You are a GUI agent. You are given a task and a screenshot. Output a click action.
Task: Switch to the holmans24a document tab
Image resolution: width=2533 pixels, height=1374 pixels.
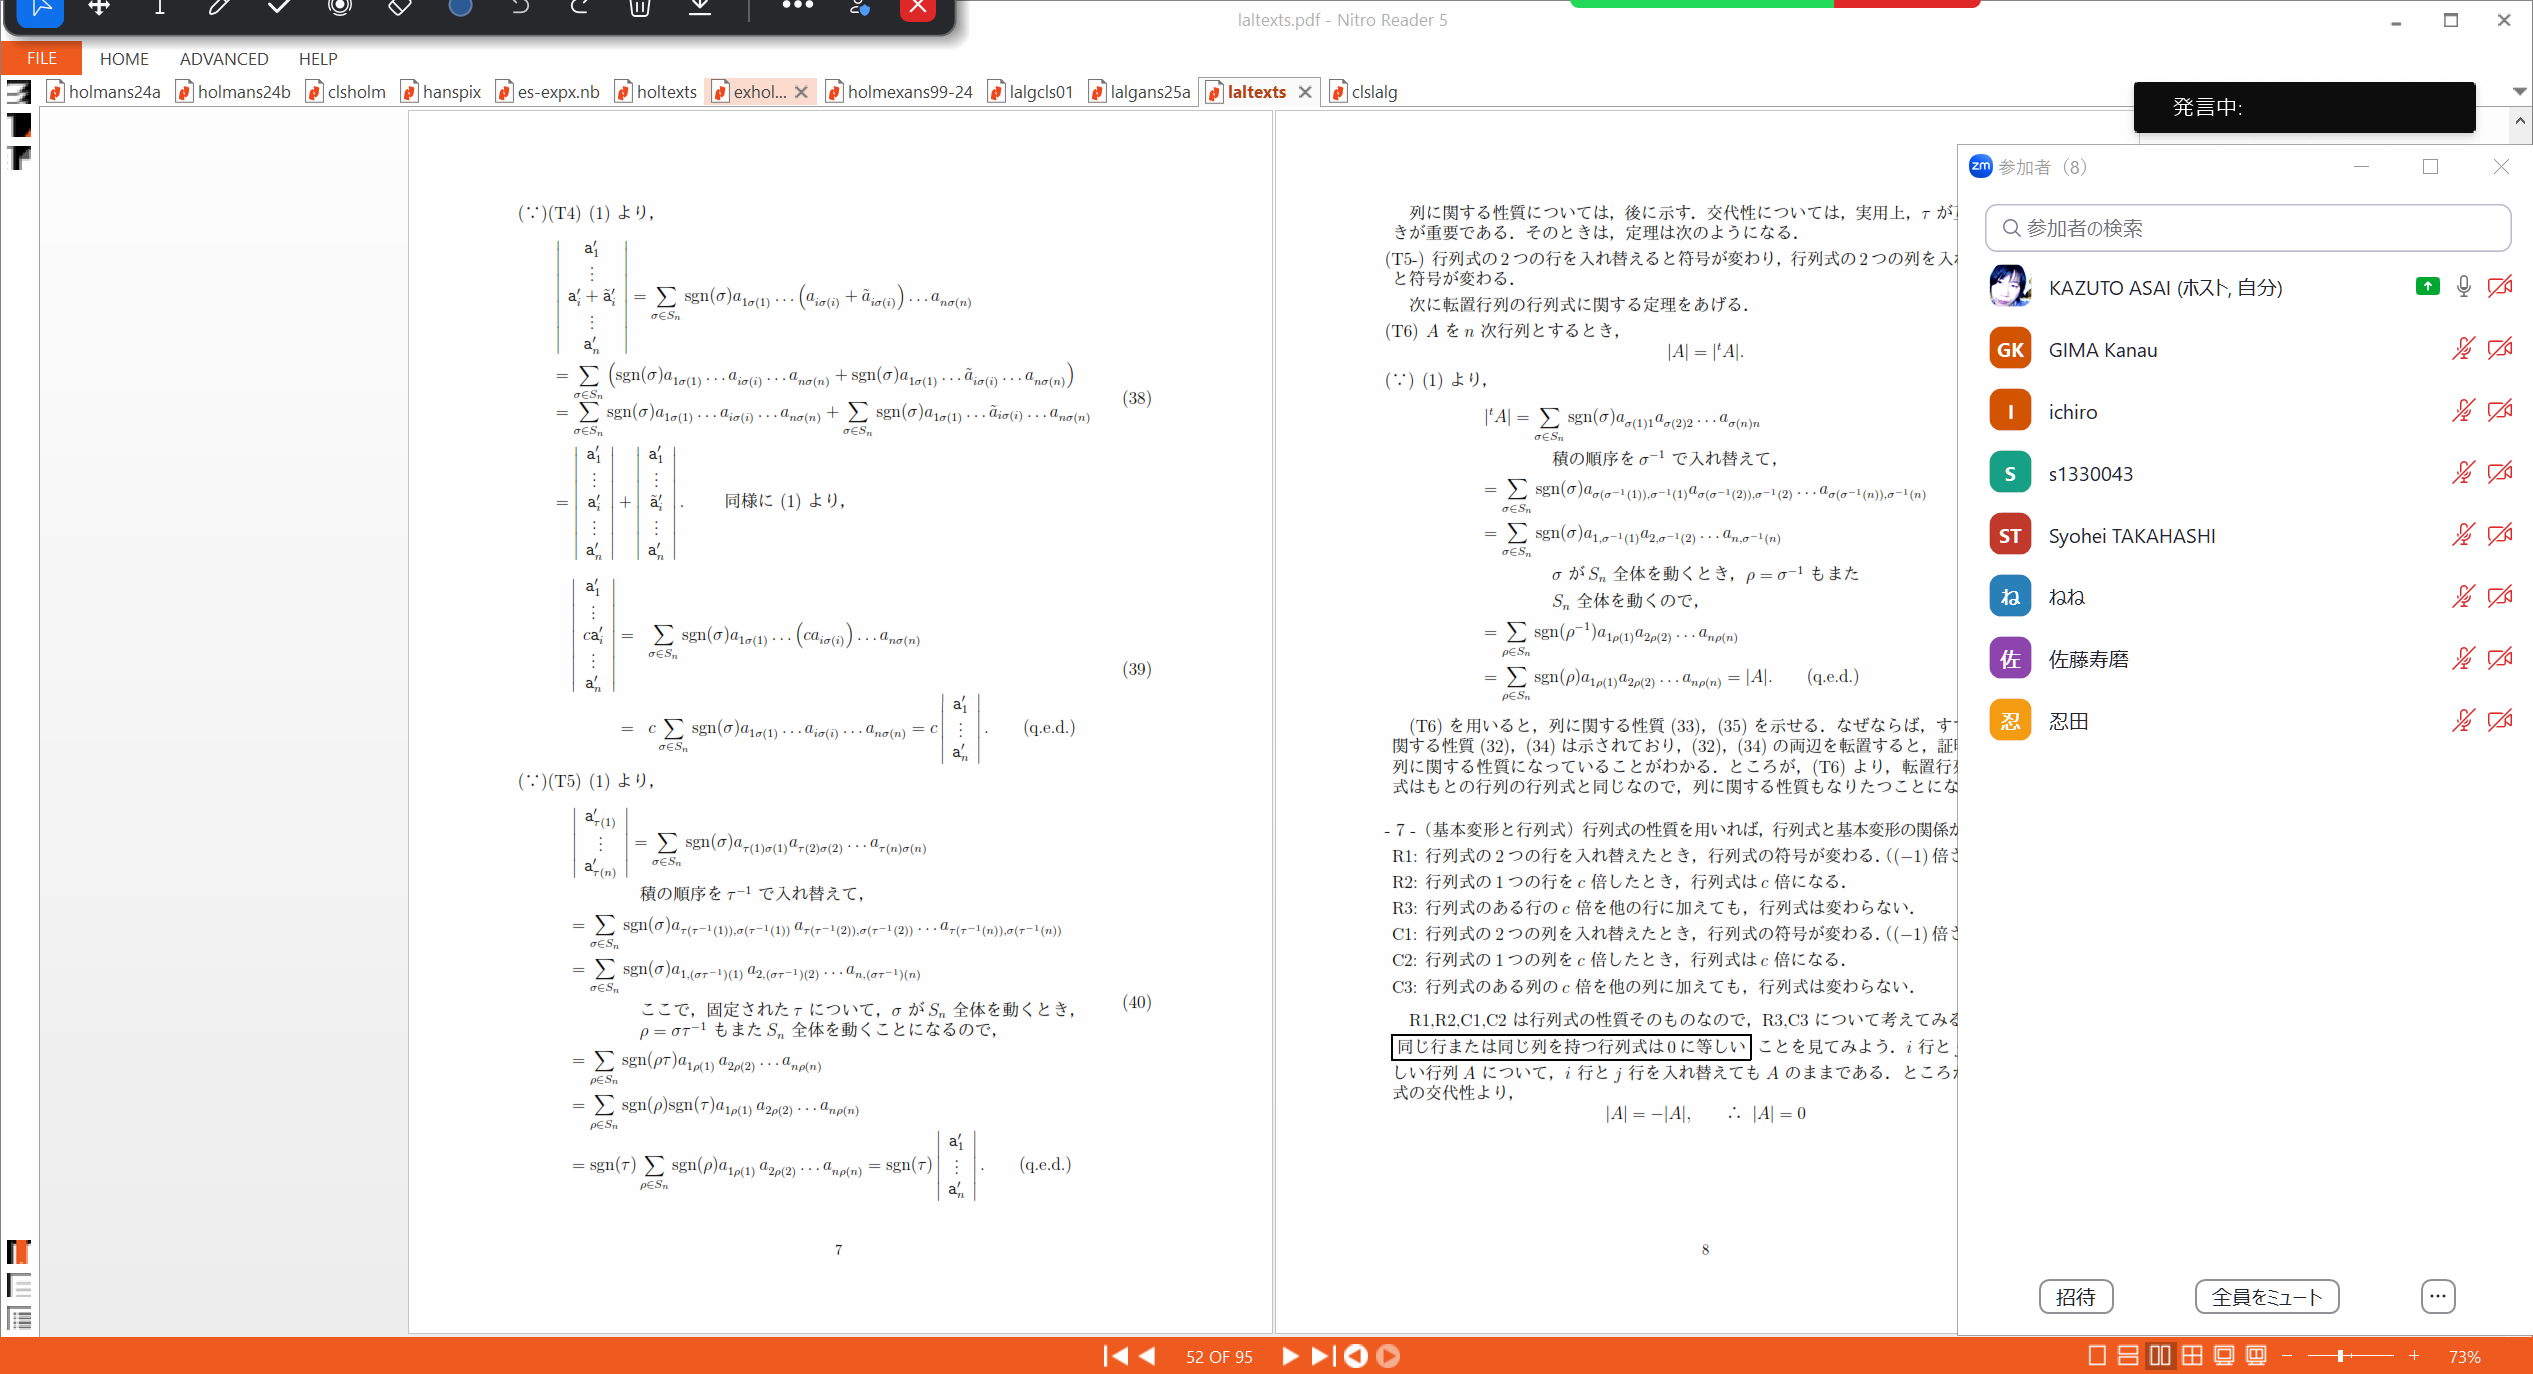[104, 92]
